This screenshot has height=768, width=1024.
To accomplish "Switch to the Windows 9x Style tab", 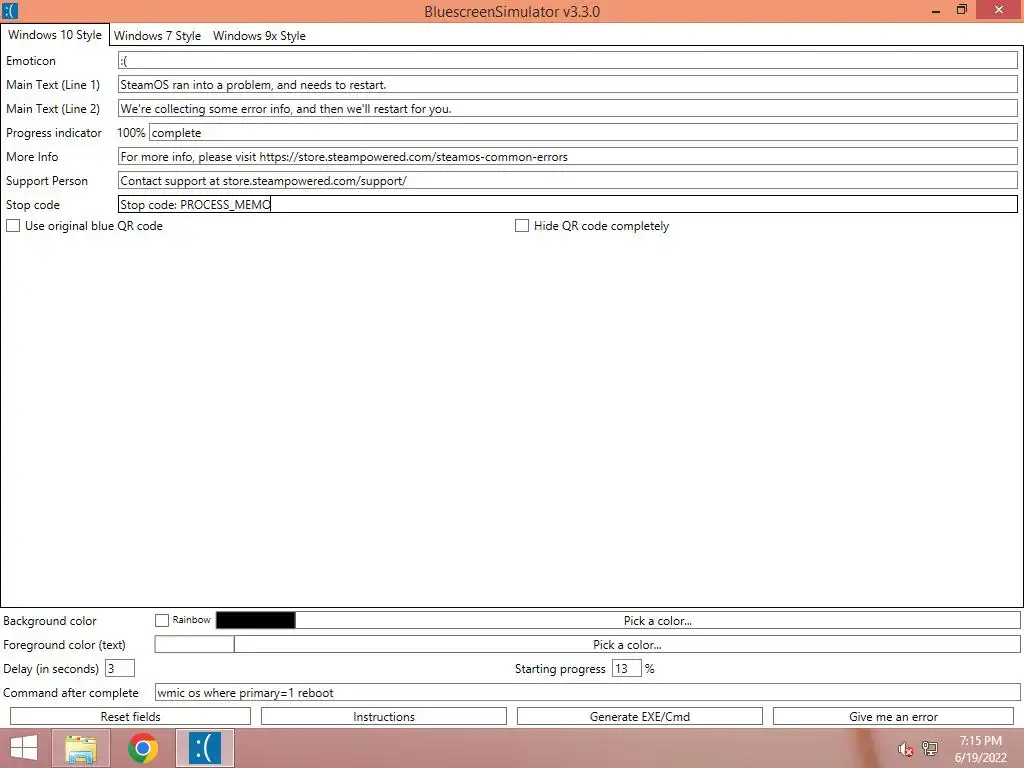I will (x=259, y=36).
